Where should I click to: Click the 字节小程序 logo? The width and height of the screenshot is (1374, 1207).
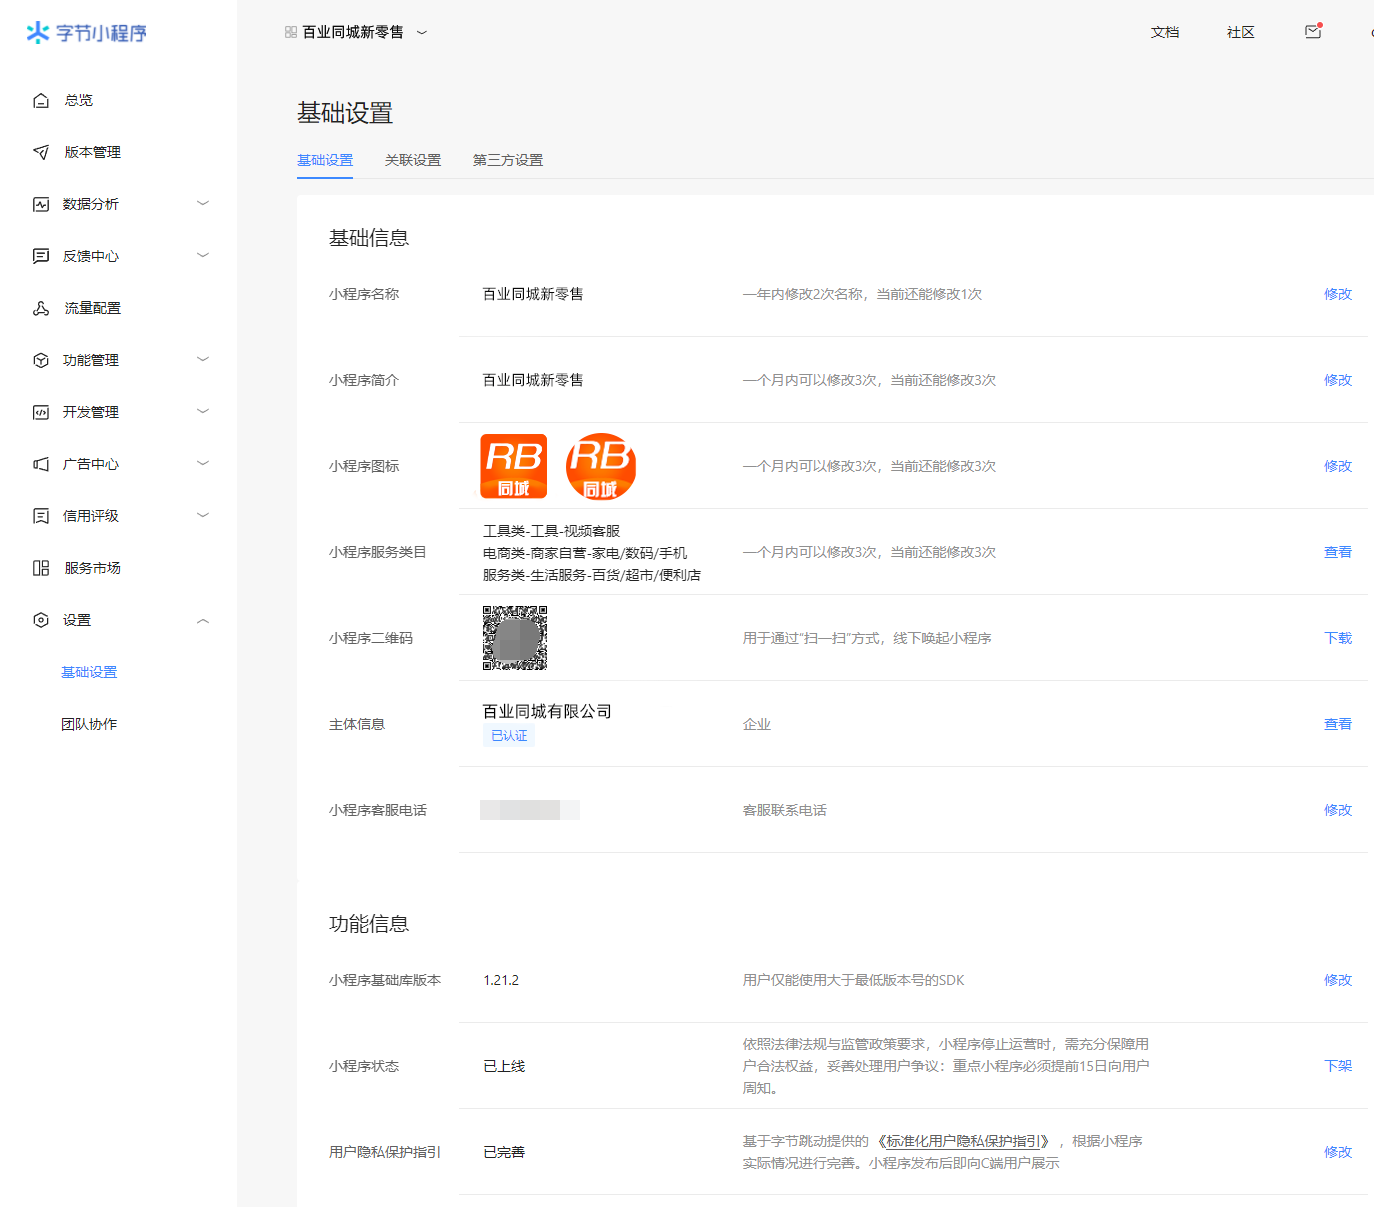tap(87, 33)
